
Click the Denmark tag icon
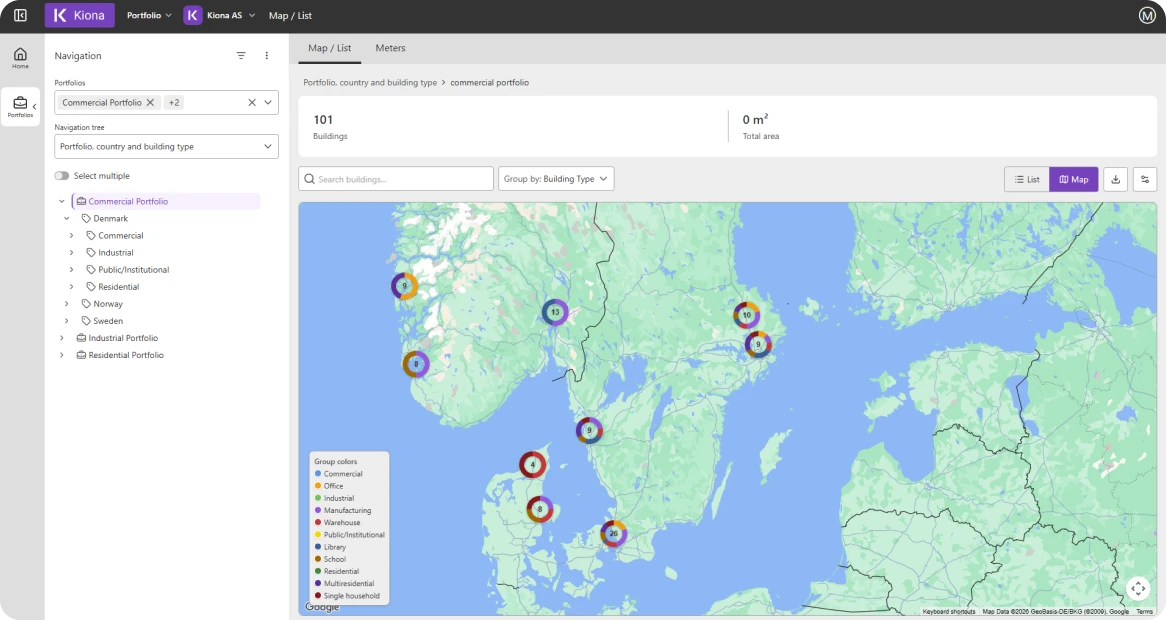coord(86,219)
